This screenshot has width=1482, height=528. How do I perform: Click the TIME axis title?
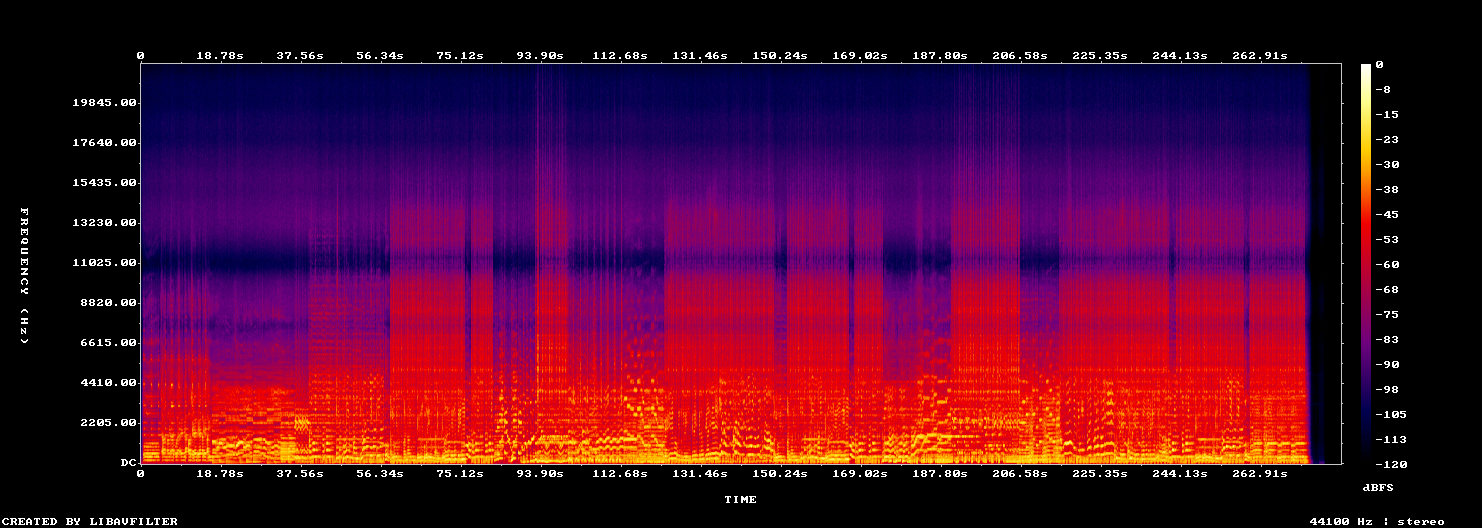point(741,499)
